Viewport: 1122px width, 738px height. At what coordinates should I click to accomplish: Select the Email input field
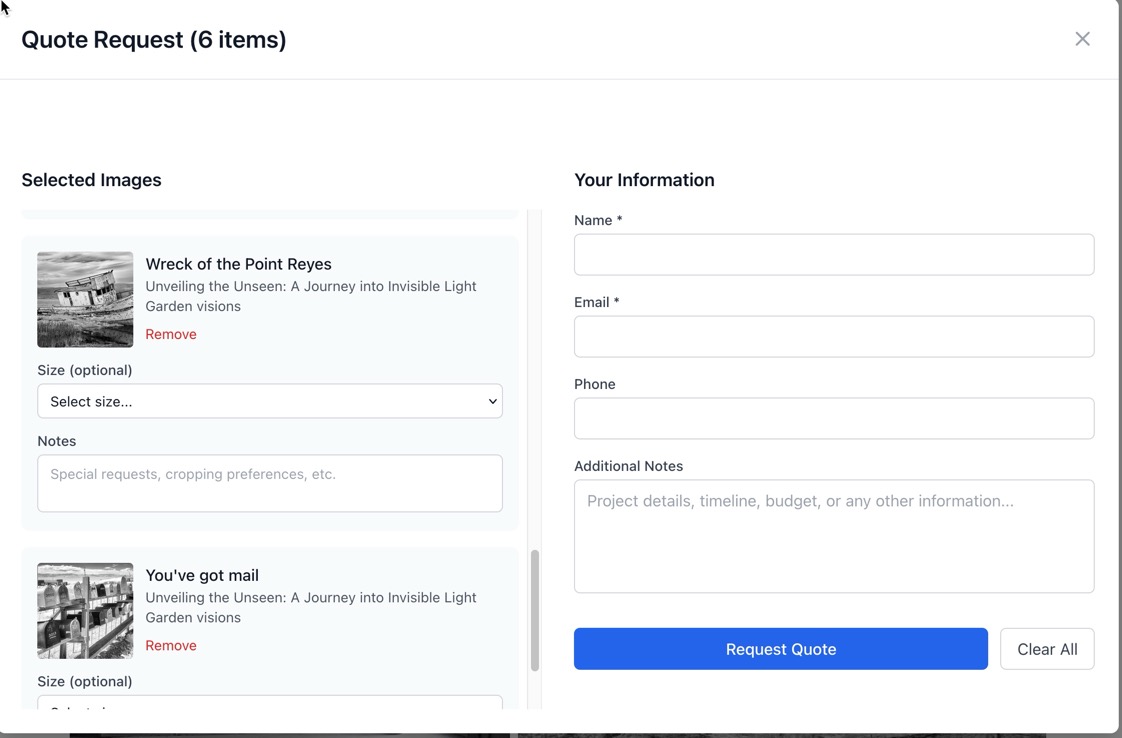pyautogui.click(x=833, y=337)
